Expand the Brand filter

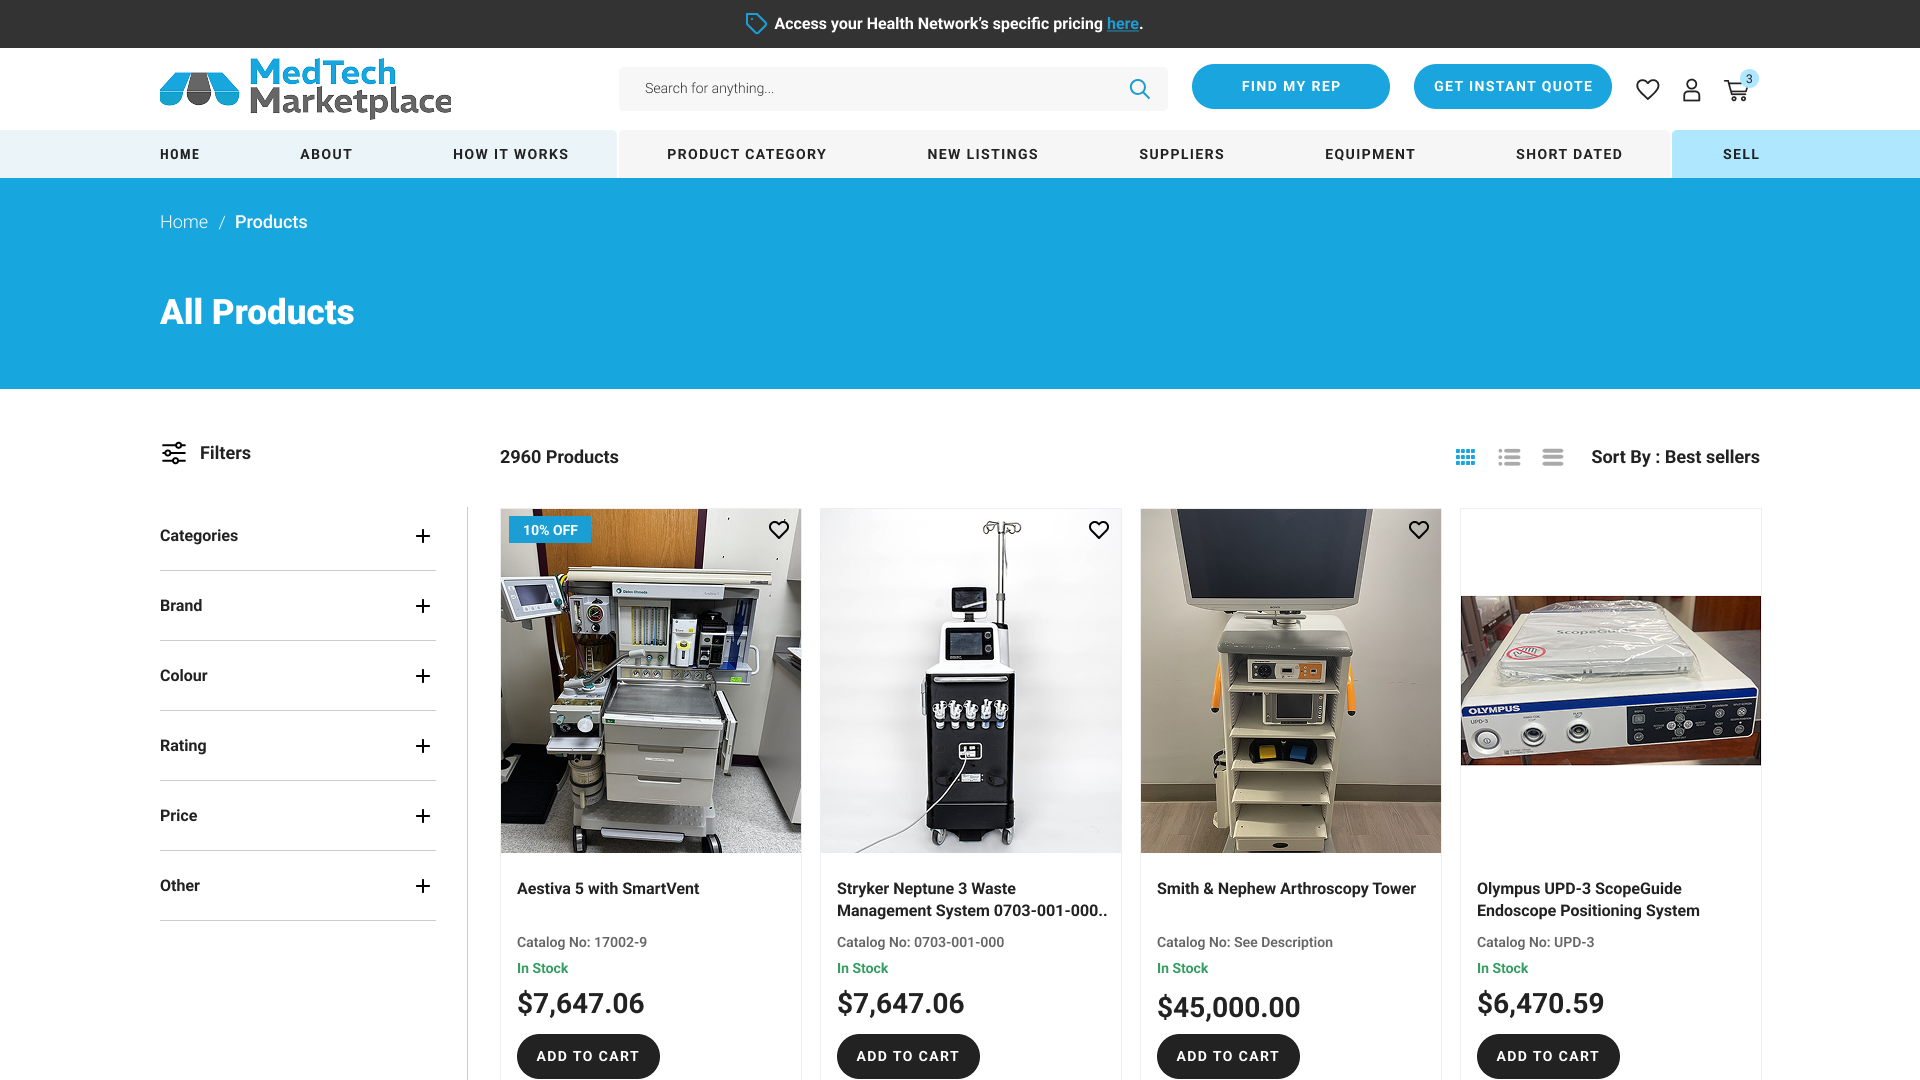tap(423, 606)
